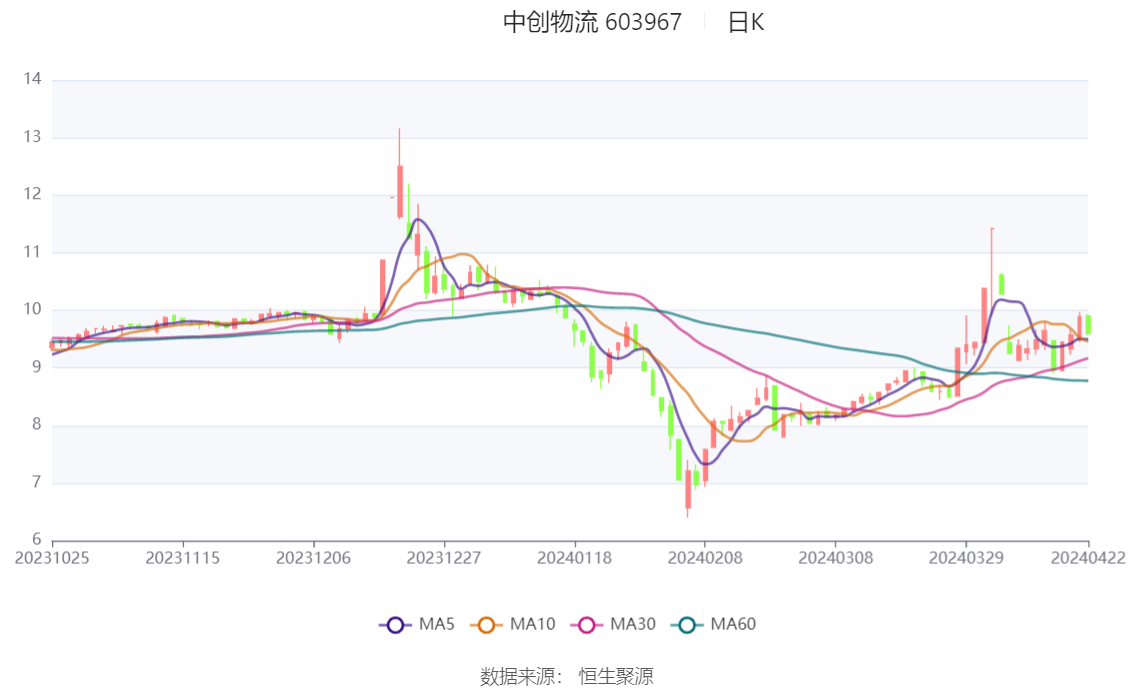
Task: Click the y-axis value 11
Action: point(33,252)
